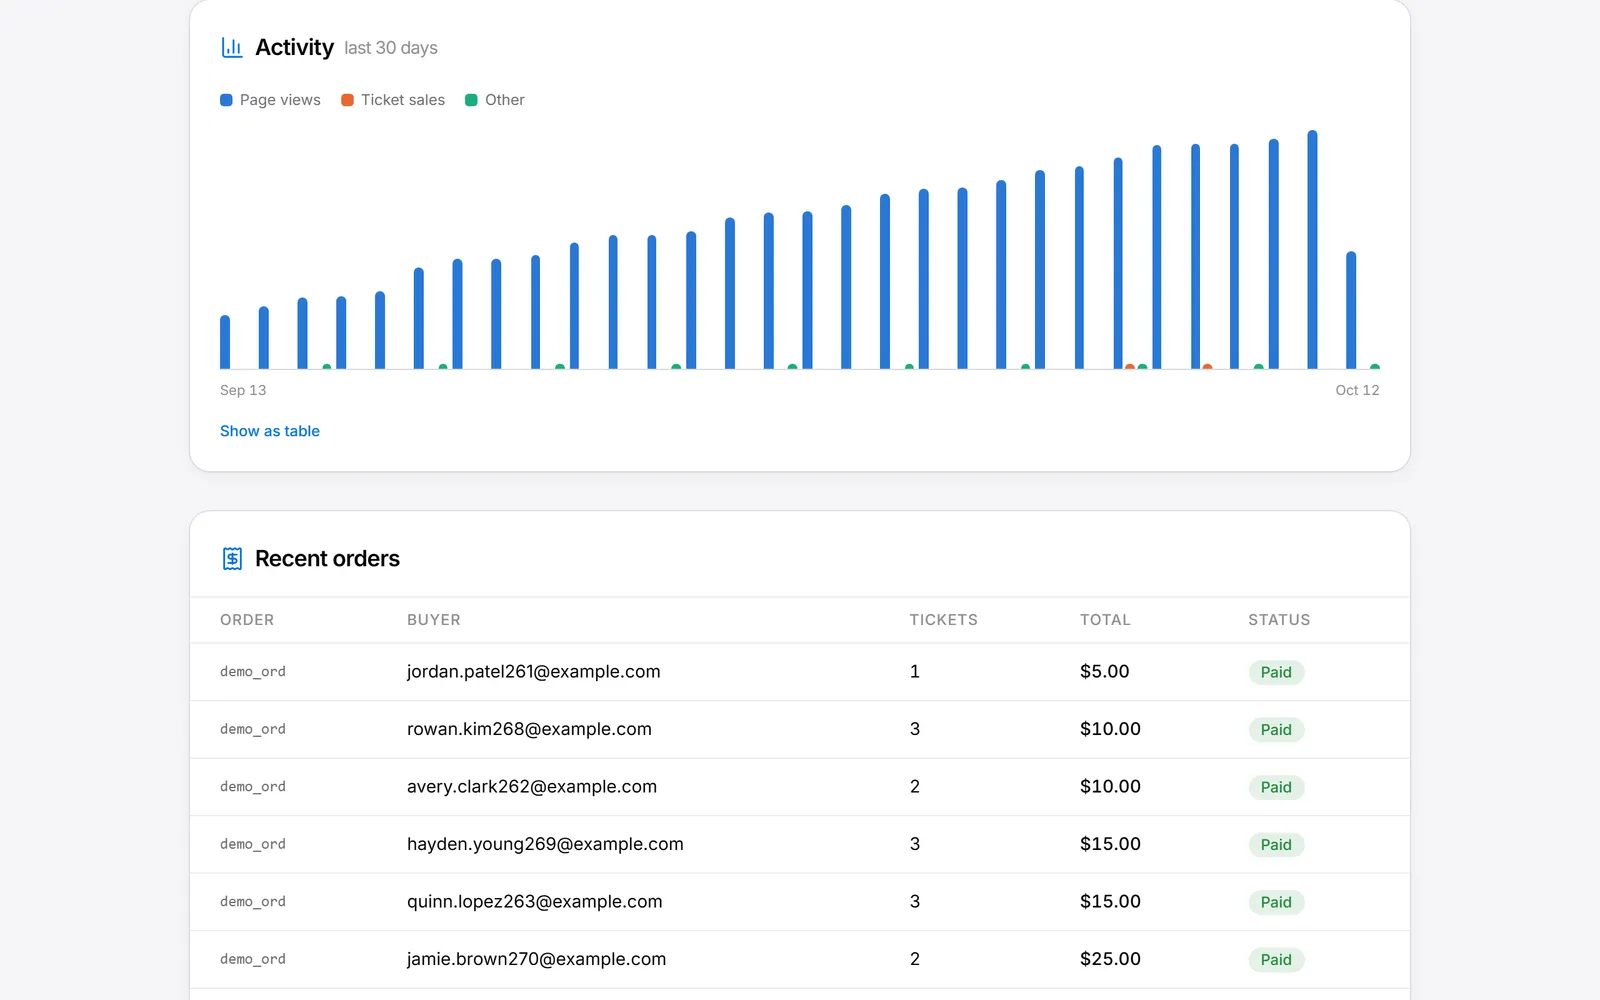Viewport: 1600px width, 1000px height.
Task: Click buyer rowan.kim268@example.com
Action: [x=529, y=729]
